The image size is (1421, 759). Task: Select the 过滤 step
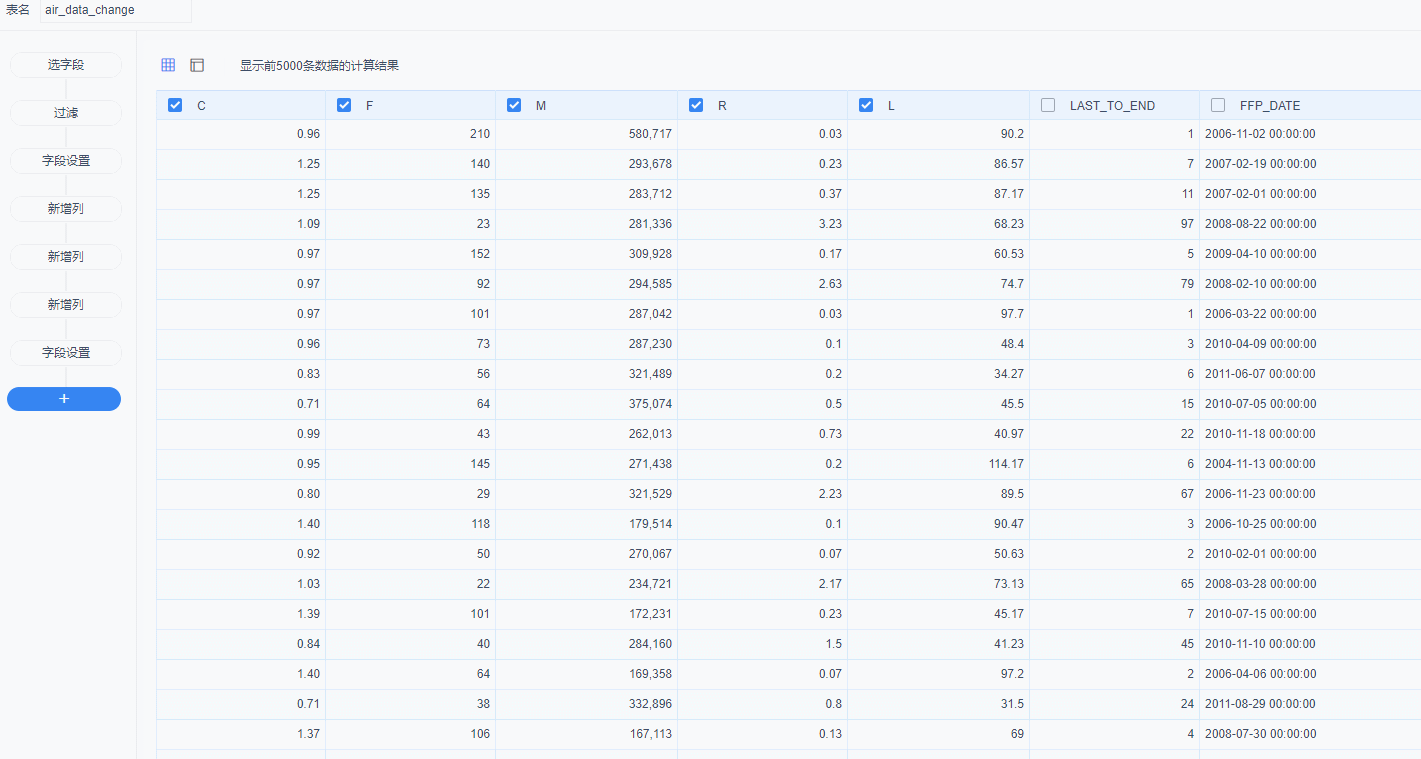(x=66, y=113)
